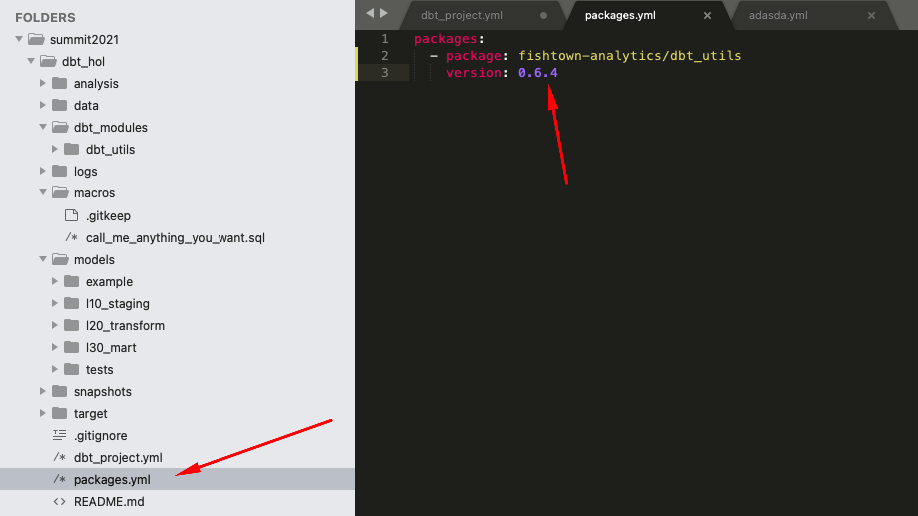Click the dbt_project.yml file icon in sidebar
Image resolution: width=918 pixels, height=516 pixels.
(60, 457)
